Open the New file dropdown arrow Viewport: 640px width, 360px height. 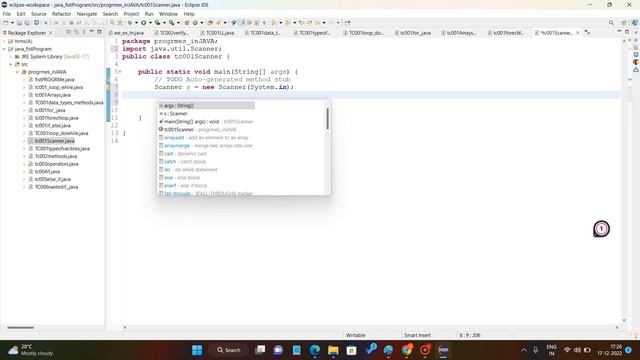coord(12,23)
